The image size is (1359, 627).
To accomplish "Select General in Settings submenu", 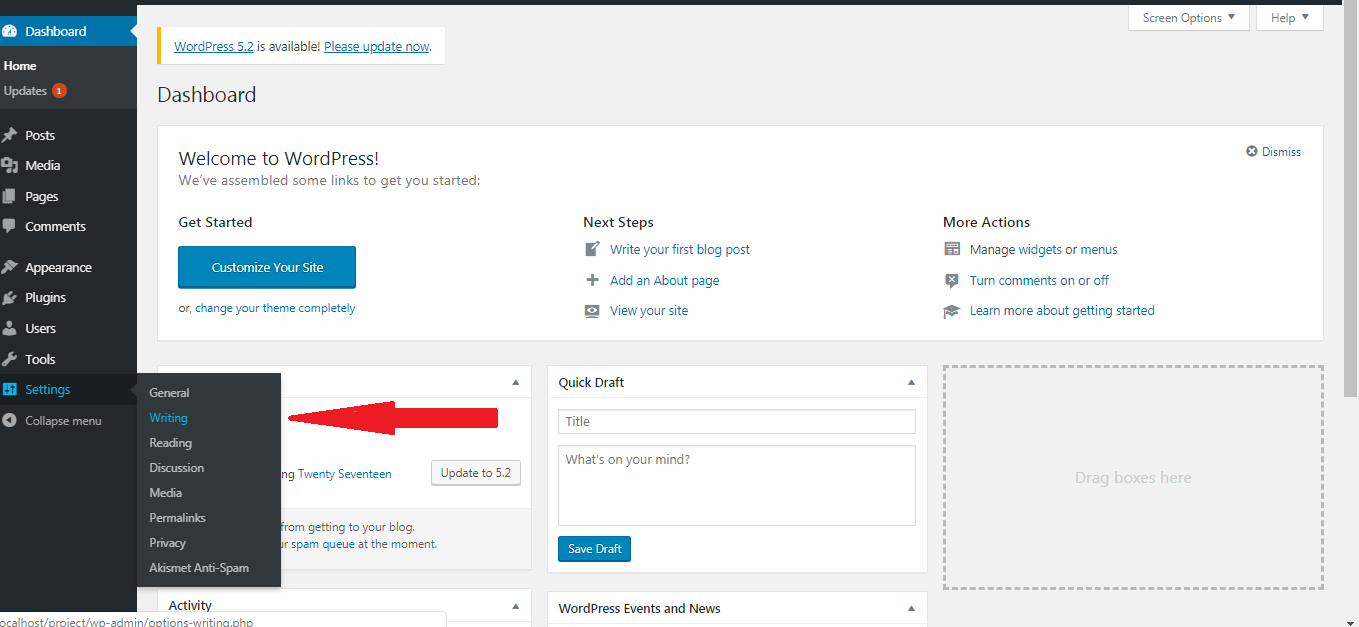I will click(x=169, y=393).
